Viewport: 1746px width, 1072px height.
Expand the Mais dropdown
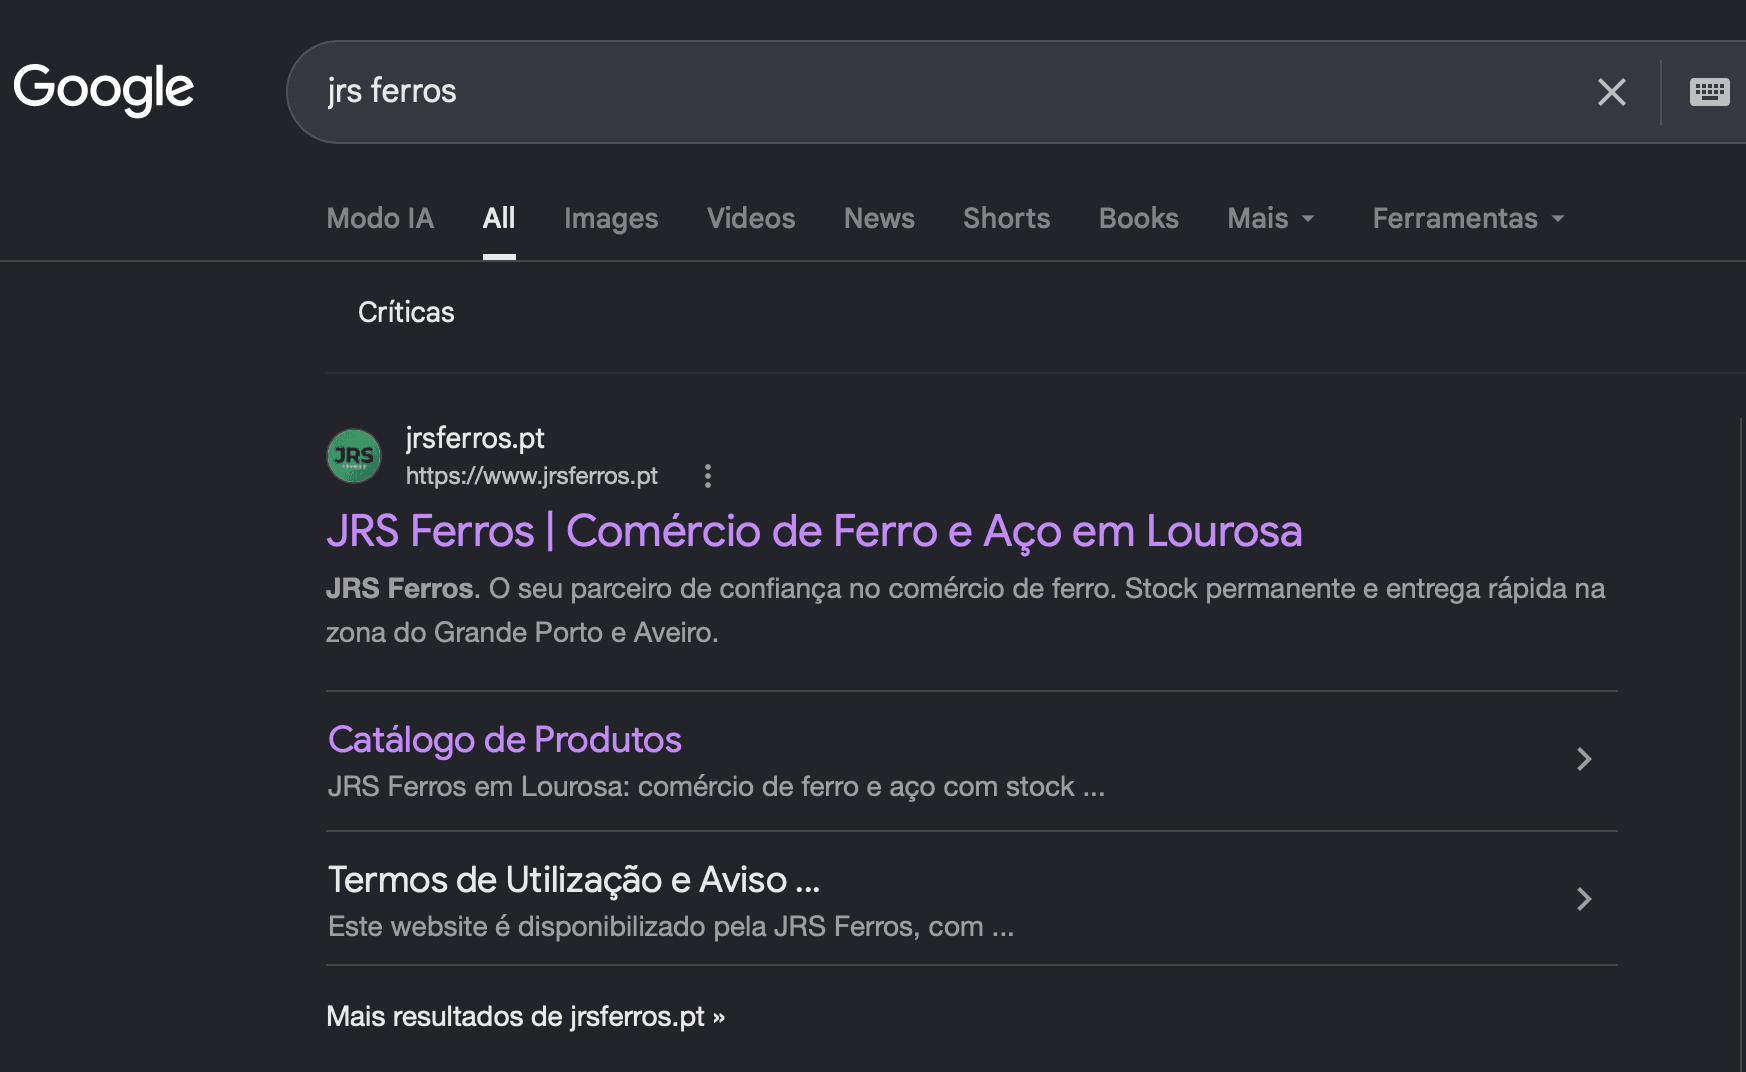click(1271, 218)
